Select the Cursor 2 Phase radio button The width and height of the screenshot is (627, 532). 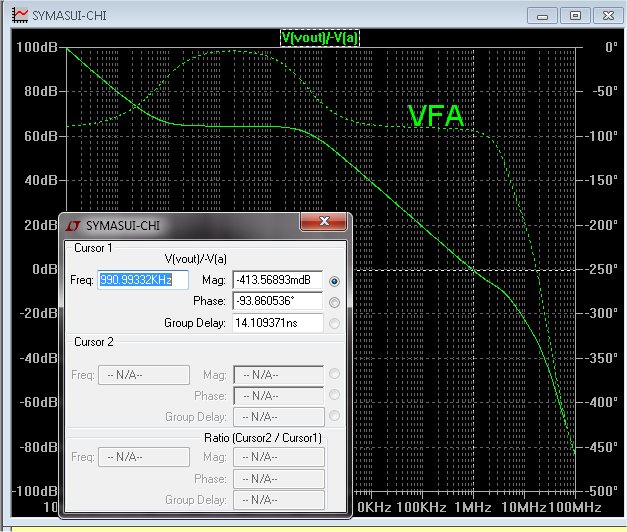pyautogui.click(x=334, y=395)
